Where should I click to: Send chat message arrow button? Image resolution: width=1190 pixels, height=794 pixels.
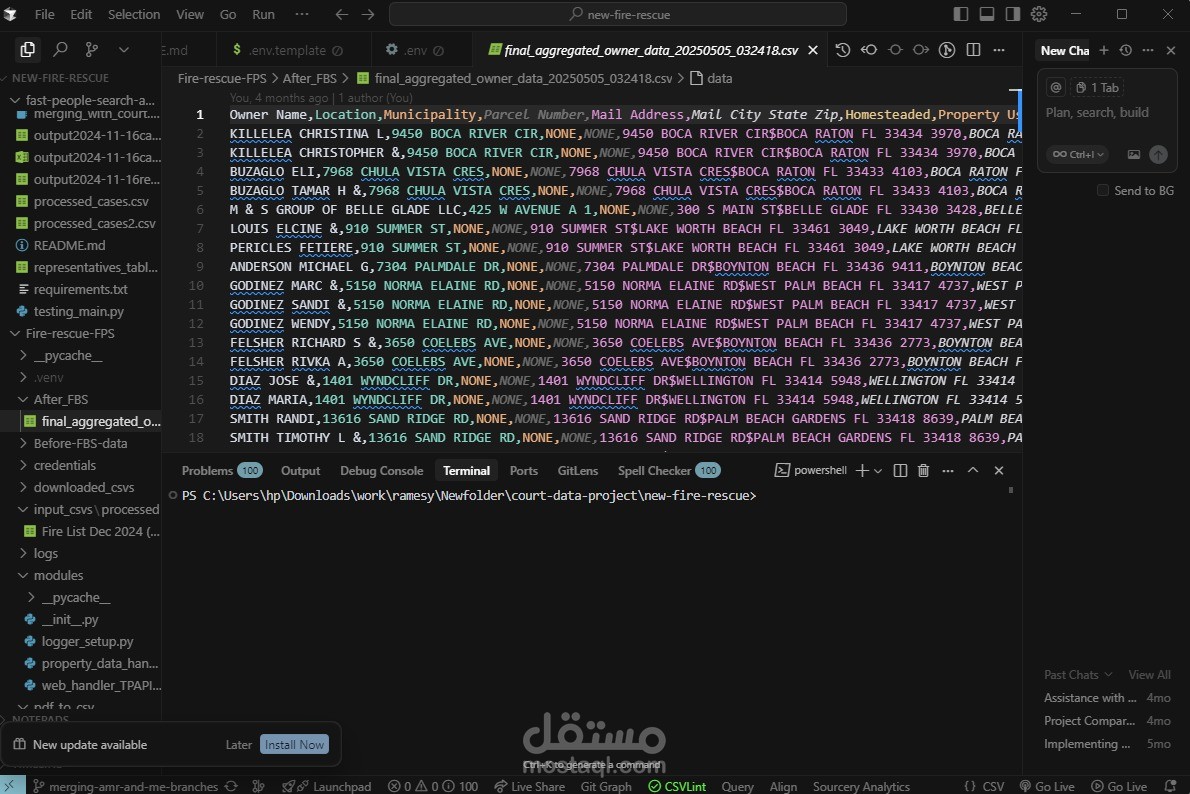pos(1158,154)
